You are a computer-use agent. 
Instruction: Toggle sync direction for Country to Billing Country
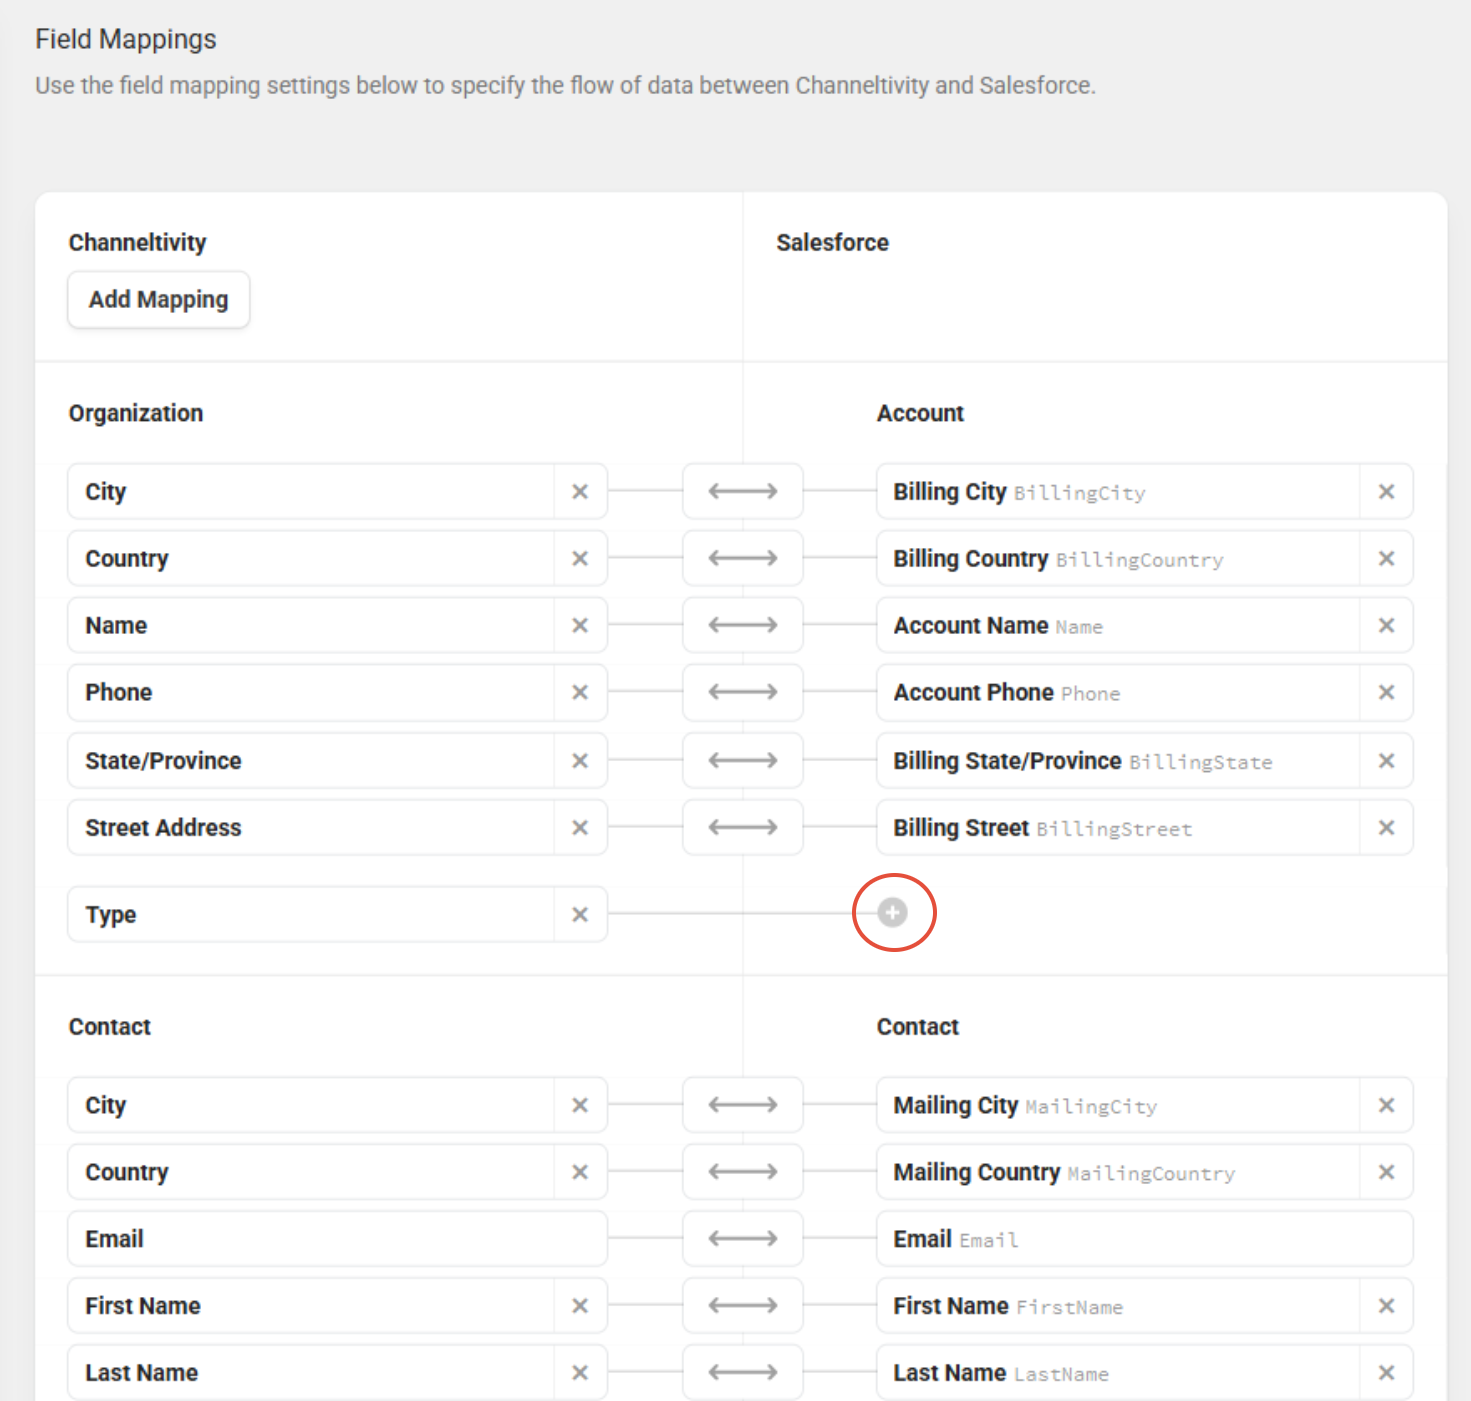point(743,558)
